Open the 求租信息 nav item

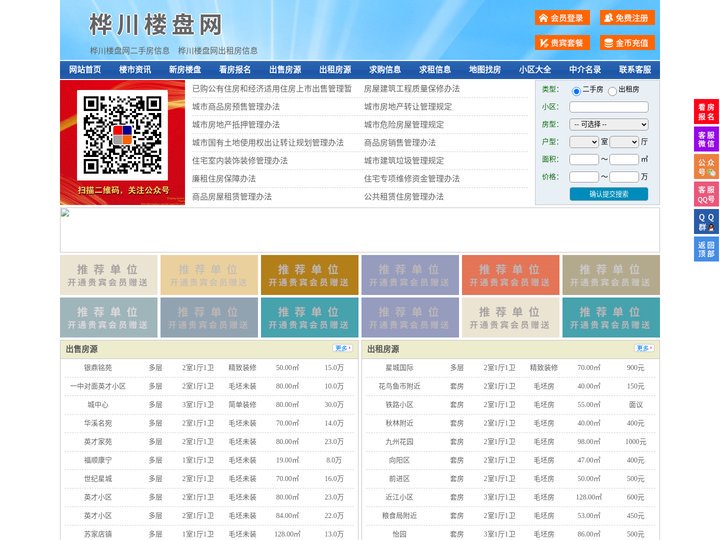(x=435, y=70)
